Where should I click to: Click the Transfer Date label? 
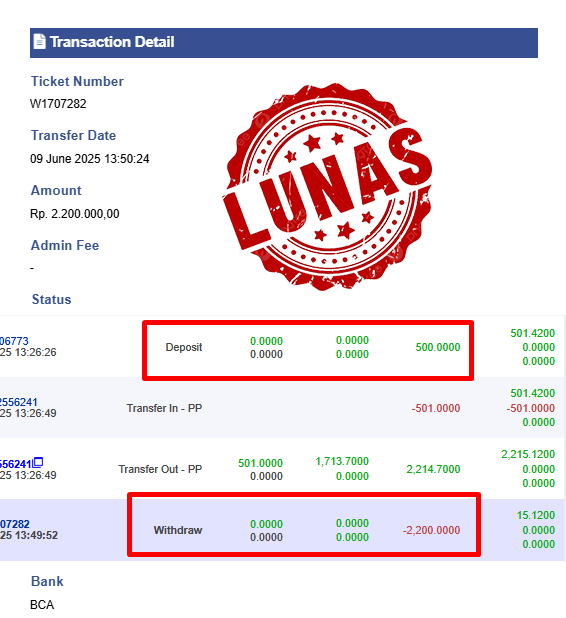[x=73, y=135]
